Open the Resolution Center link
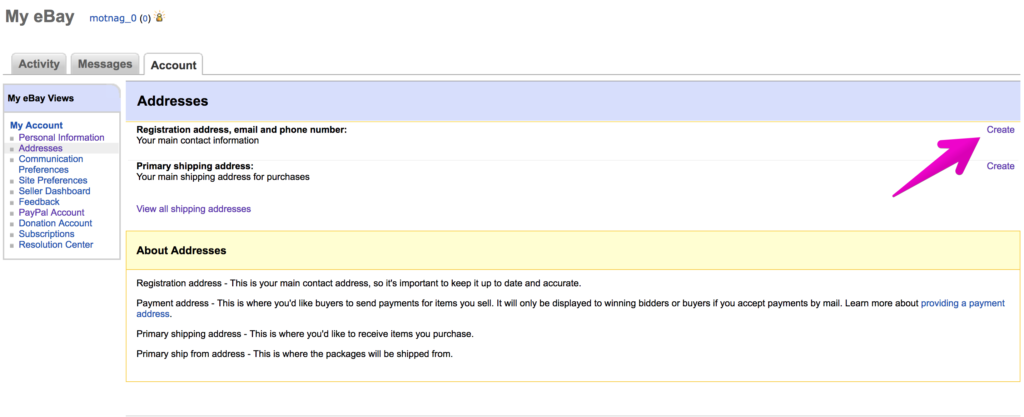Image resolution: width=1024 pixels, height=417 pixels. (56, 244)
